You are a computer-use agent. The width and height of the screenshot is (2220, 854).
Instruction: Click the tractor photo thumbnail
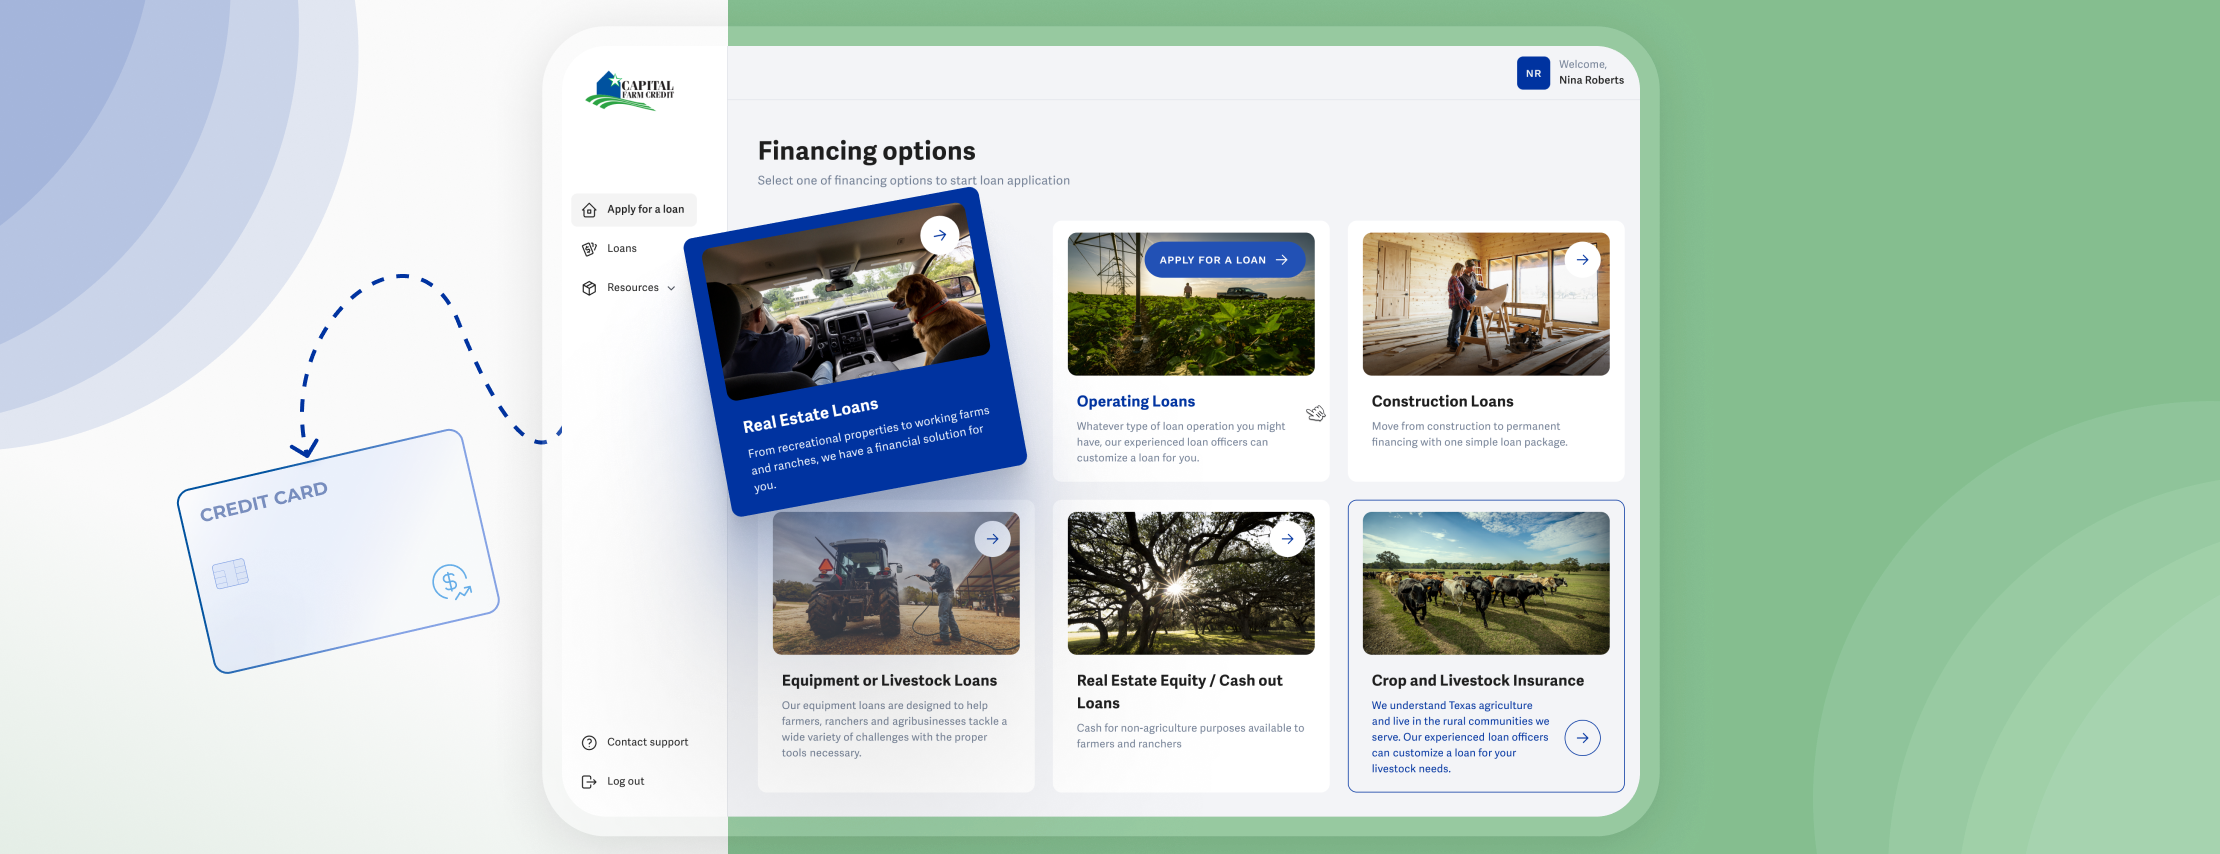pyautogui.click(x=896, y=583)
